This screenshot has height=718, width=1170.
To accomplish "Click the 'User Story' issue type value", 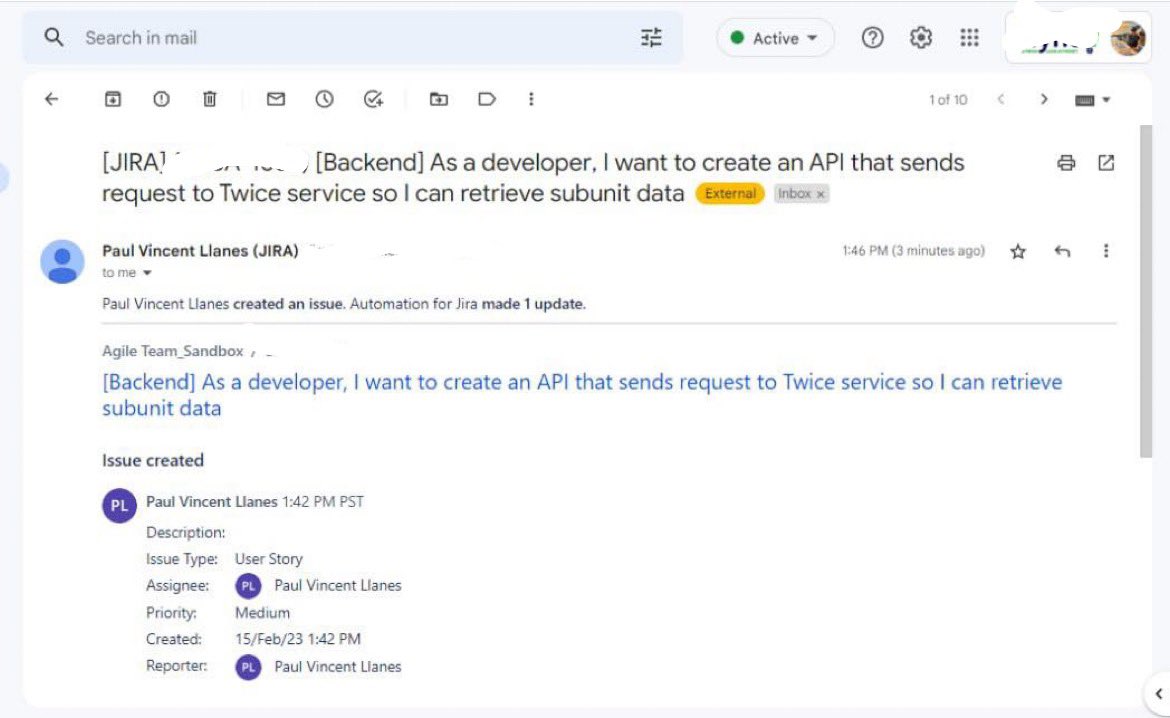I will click(x=269, y=559).
